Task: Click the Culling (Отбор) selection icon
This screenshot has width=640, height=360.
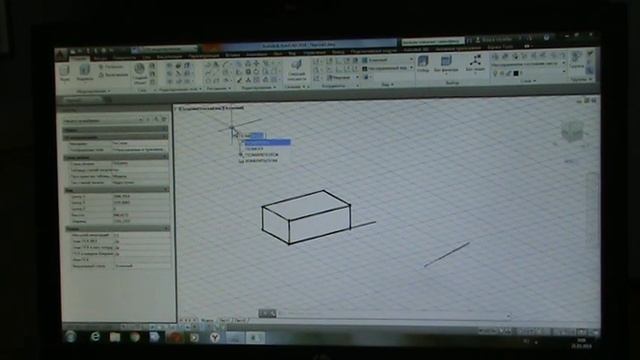Action: point(423,64)
